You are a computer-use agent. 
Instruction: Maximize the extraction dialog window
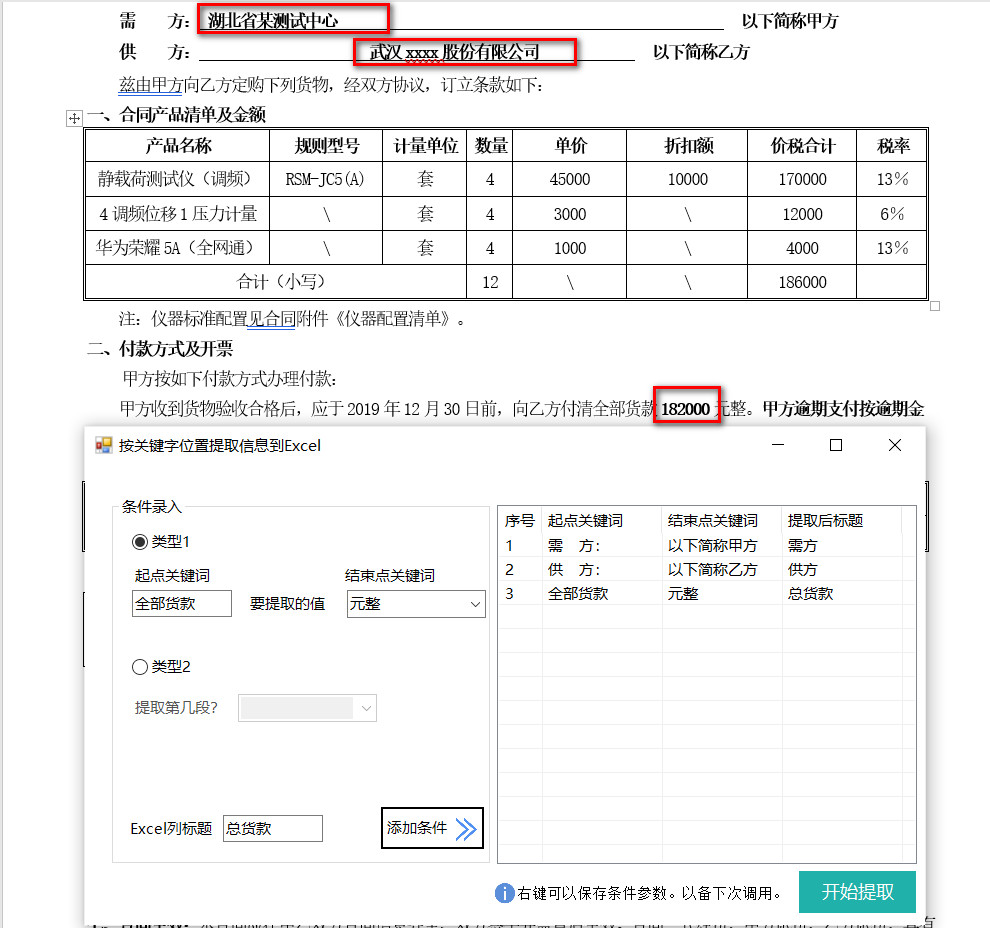point(836,445)
